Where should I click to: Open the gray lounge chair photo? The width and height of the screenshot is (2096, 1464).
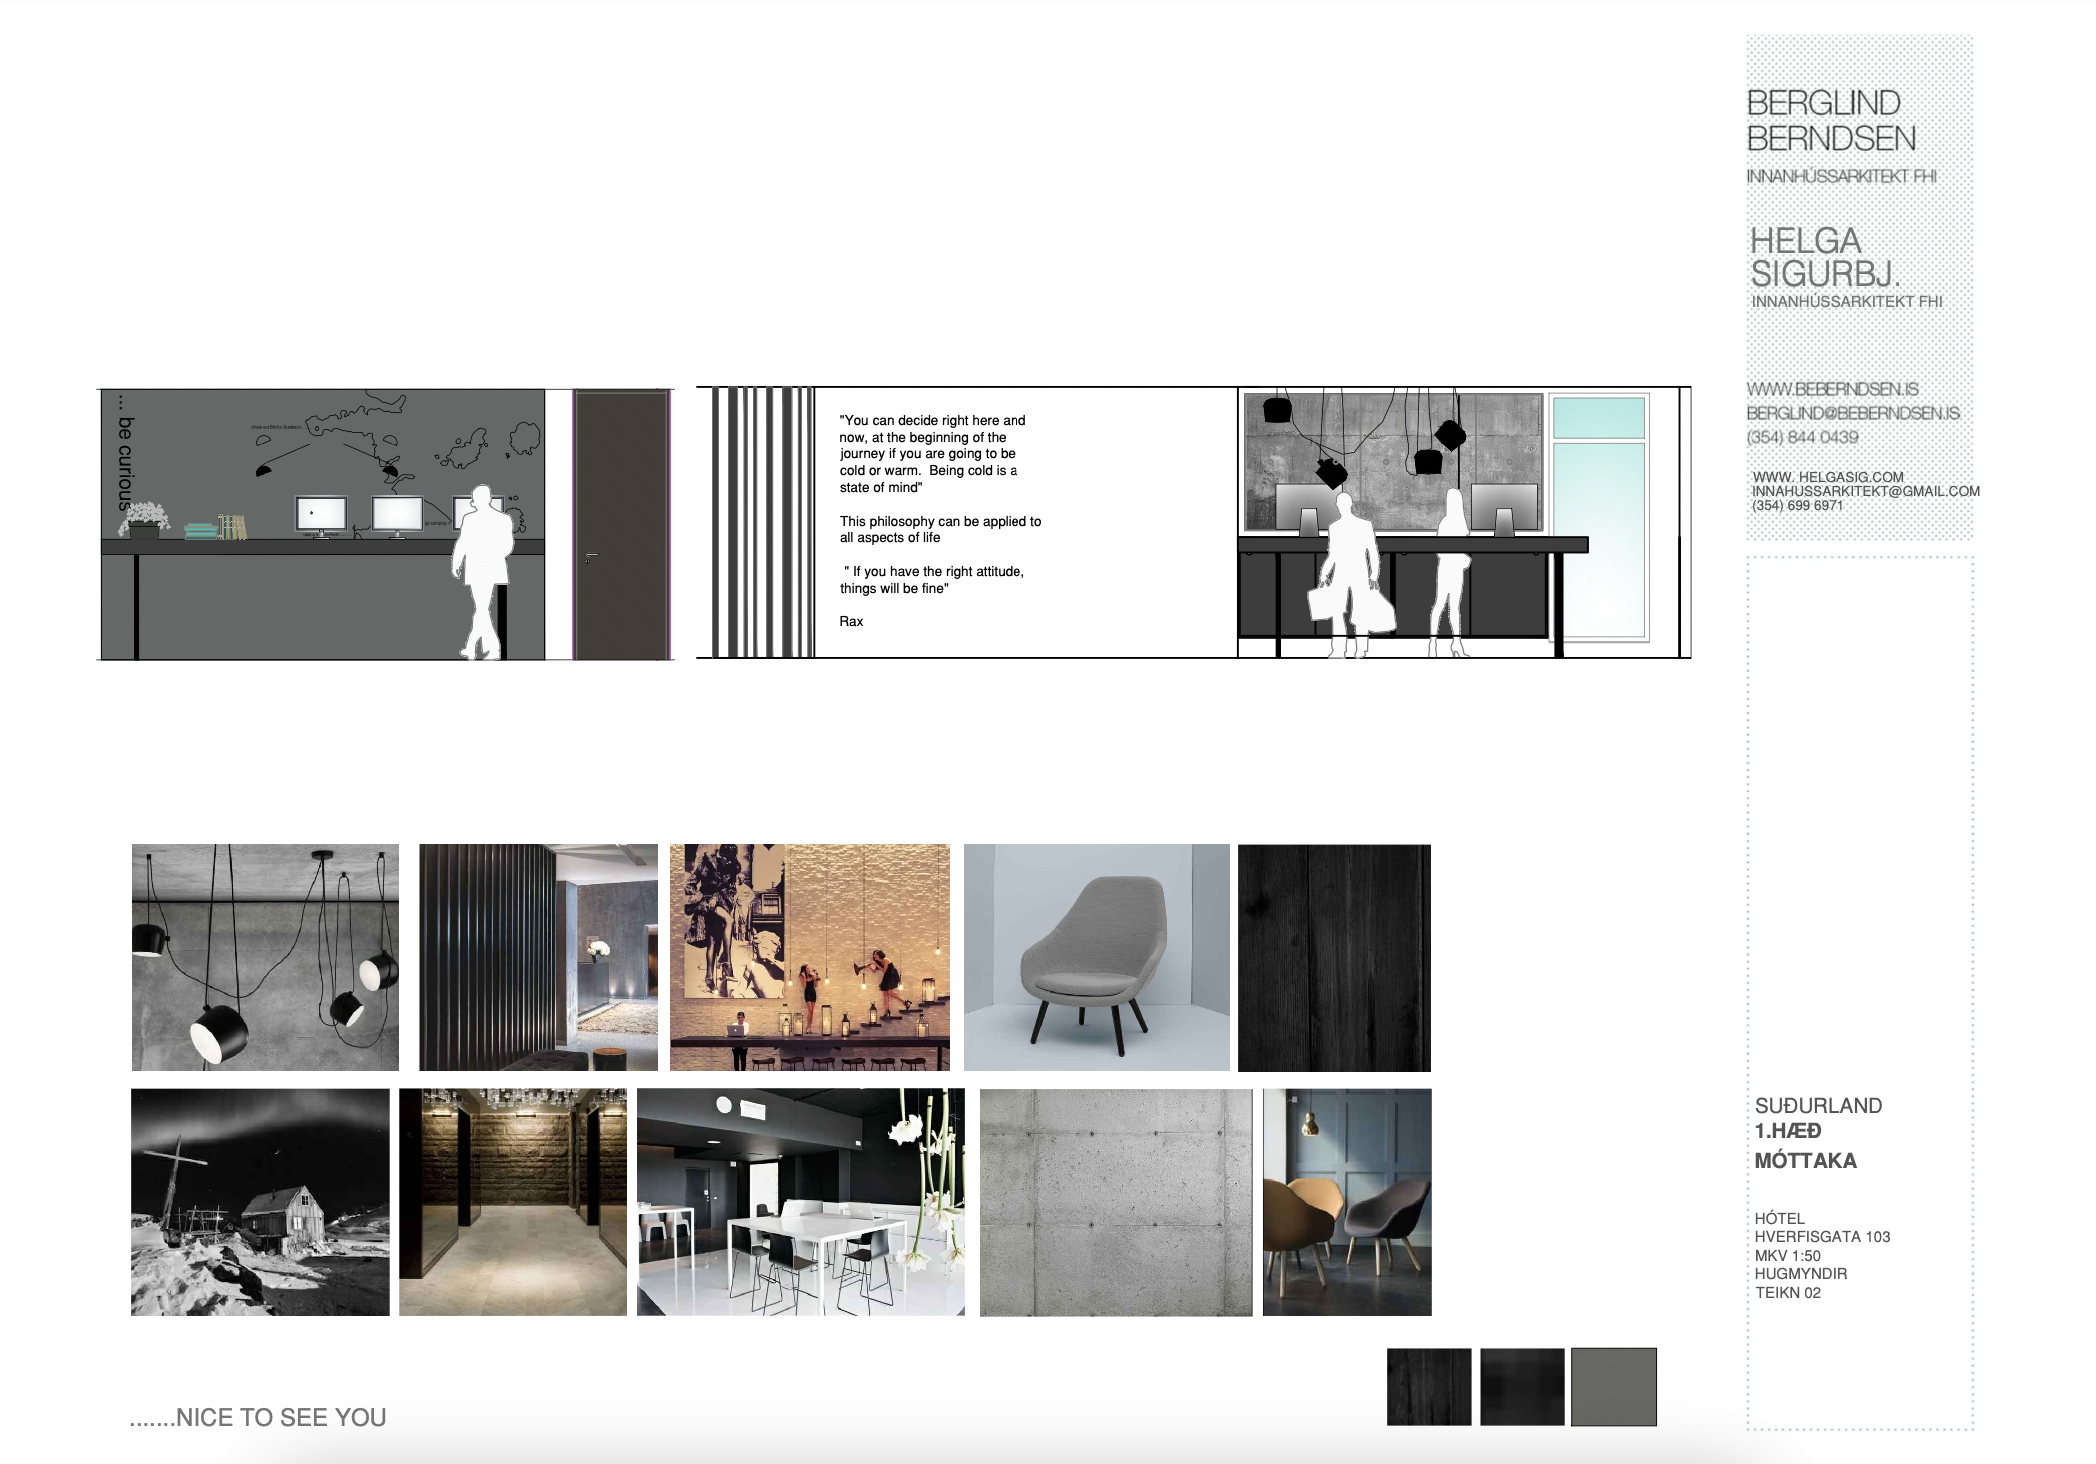pos(1096,957)
